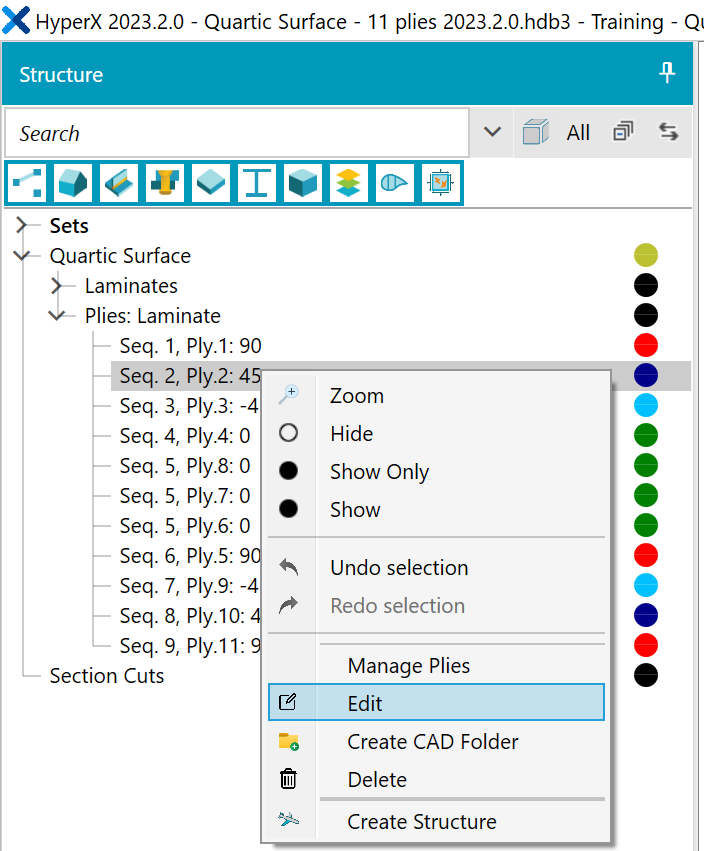Select the solid block filter icon
The height and width of the screenshot is (851, 704).
(73, 182)
